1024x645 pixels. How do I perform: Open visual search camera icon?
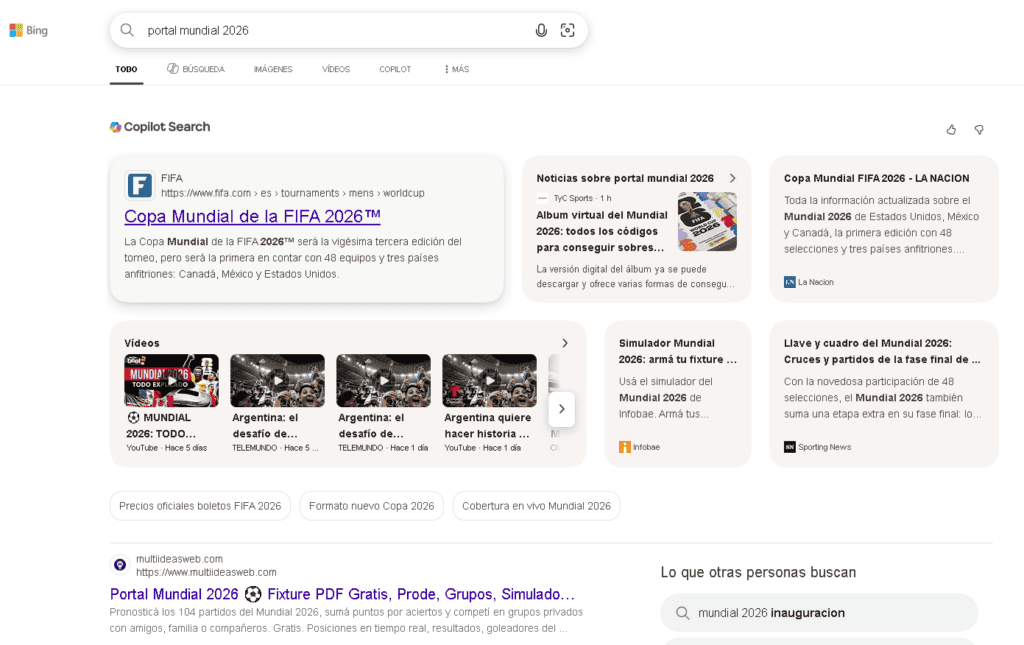coord(568,30)
